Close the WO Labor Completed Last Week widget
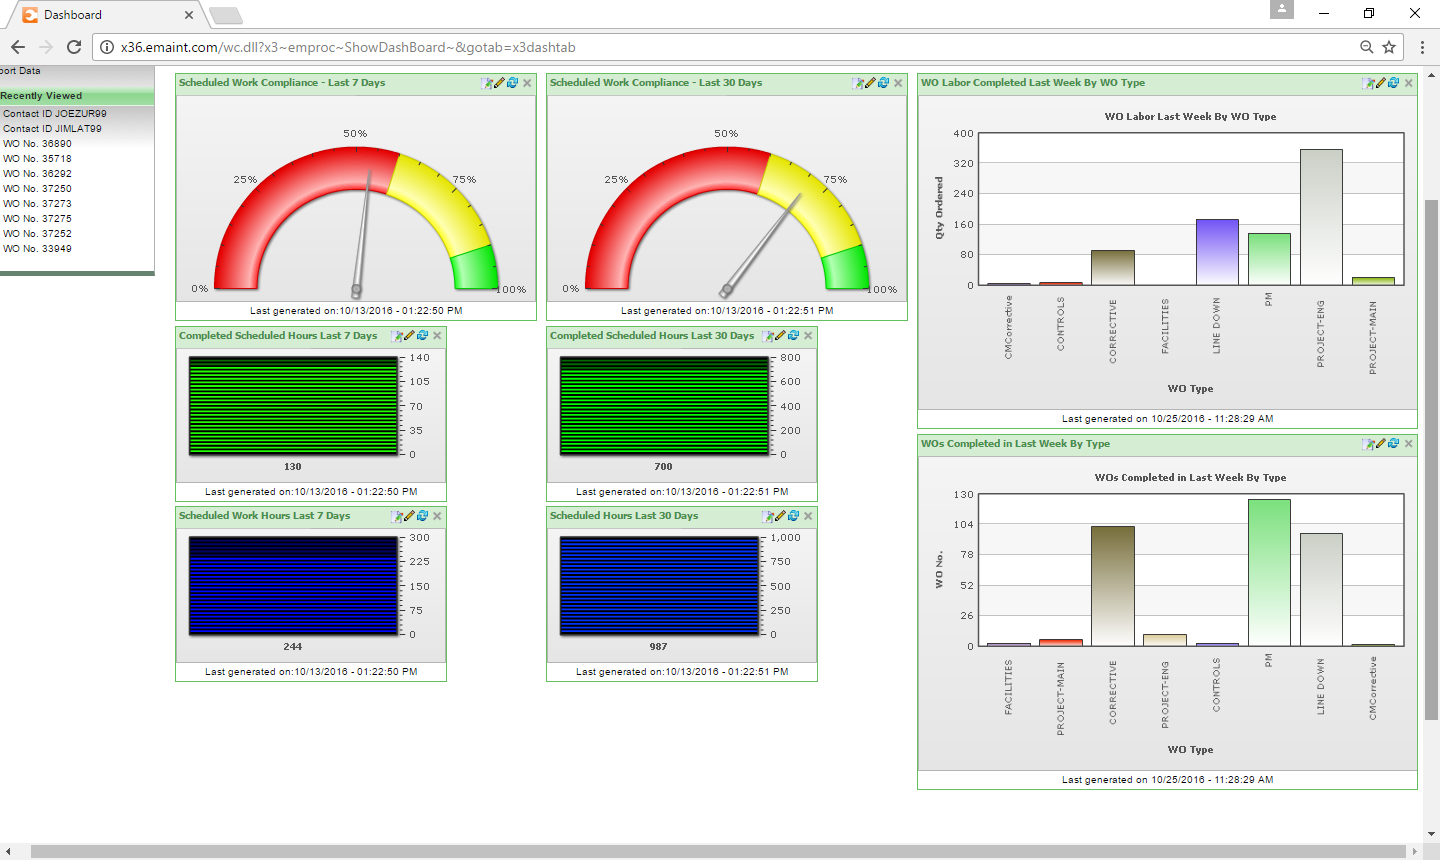1440x860 pixels. [1408, 83]
